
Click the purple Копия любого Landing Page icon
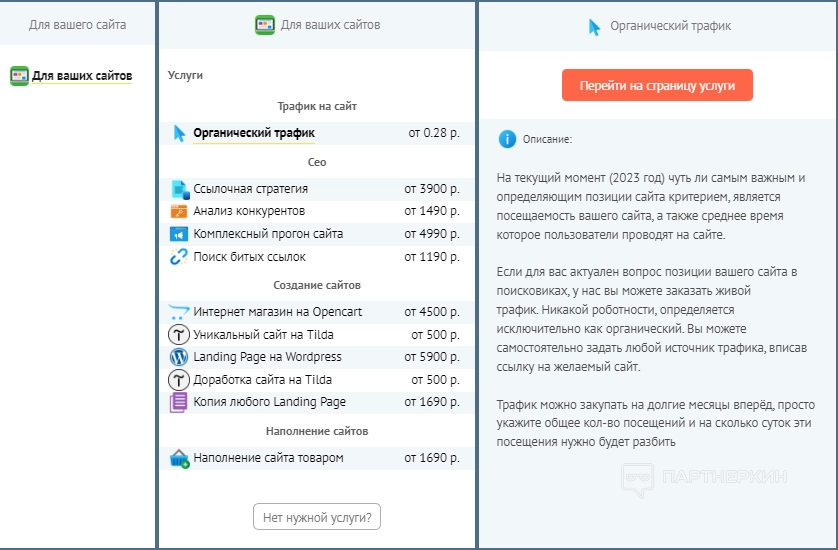pos(179,402)
